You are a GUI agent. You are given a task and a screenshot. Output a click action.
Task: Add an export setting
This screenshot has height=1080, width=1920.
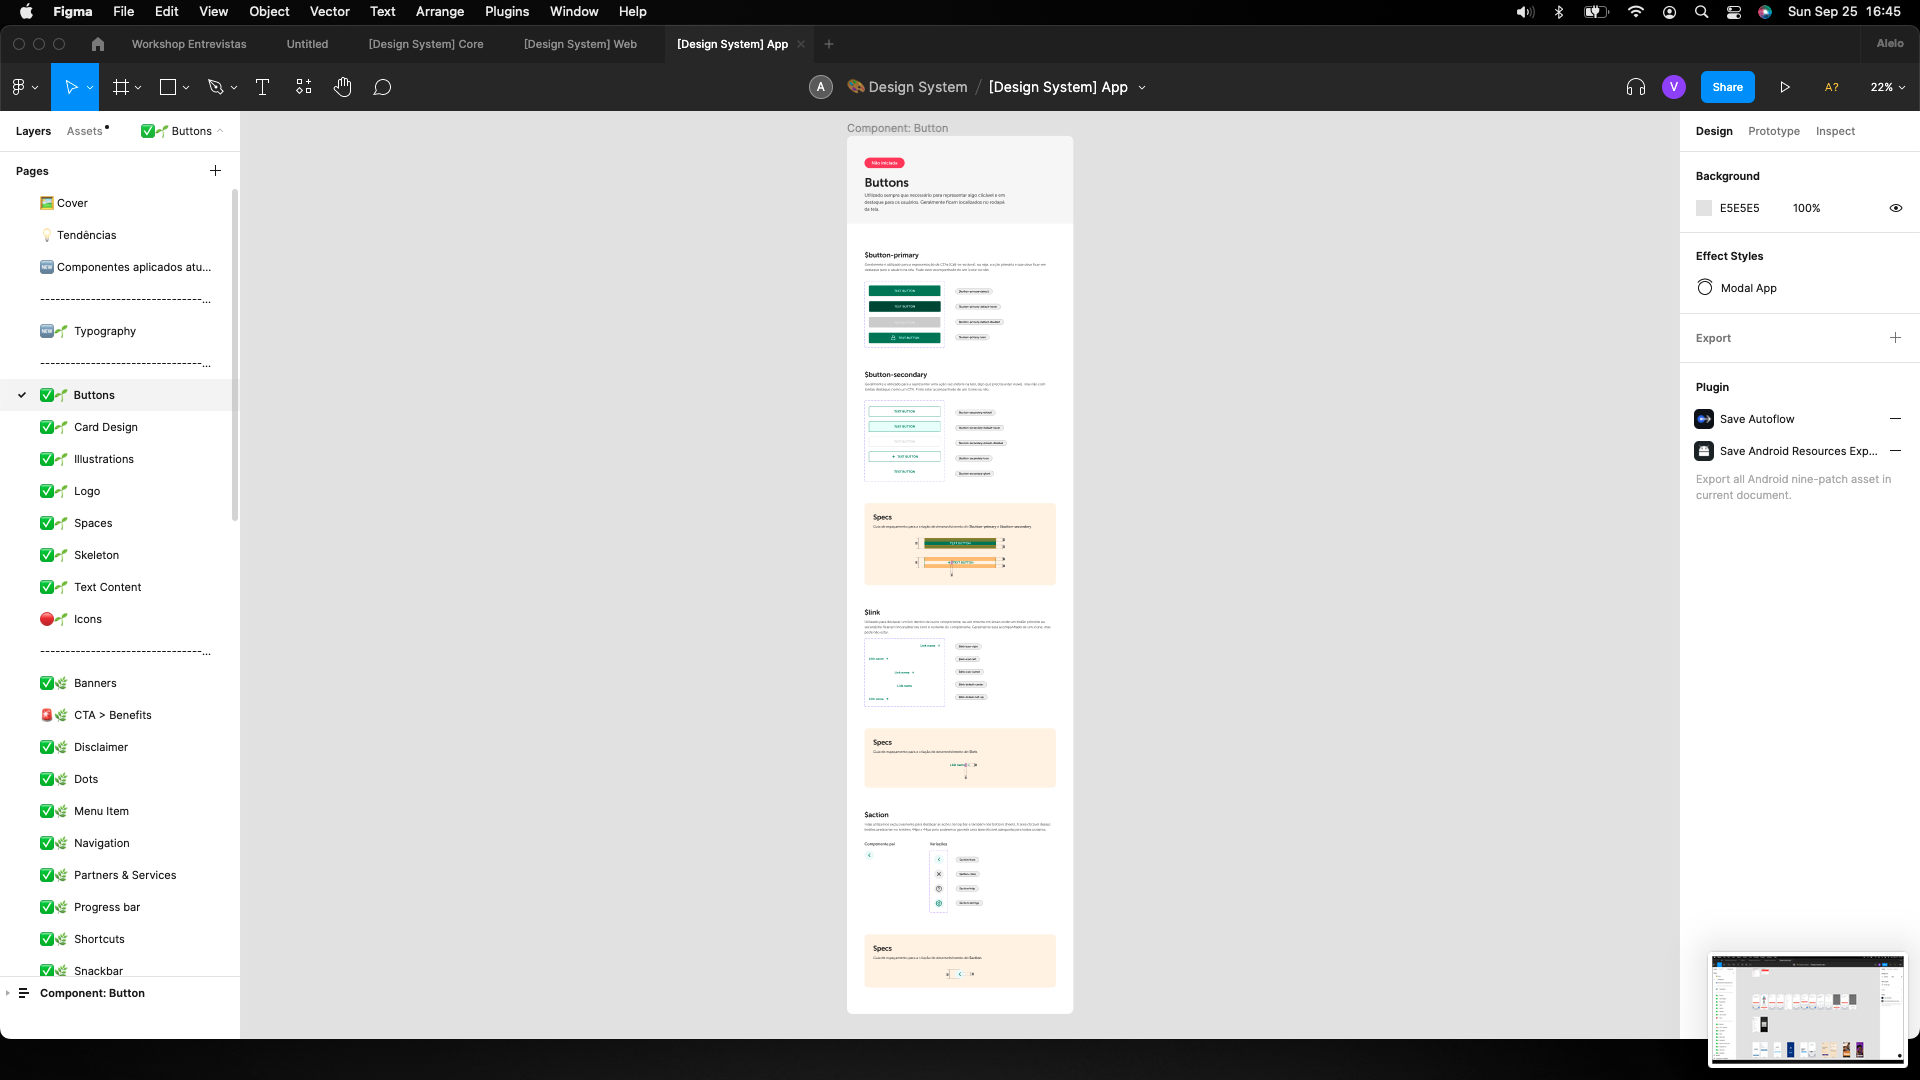pos(1895,338)
